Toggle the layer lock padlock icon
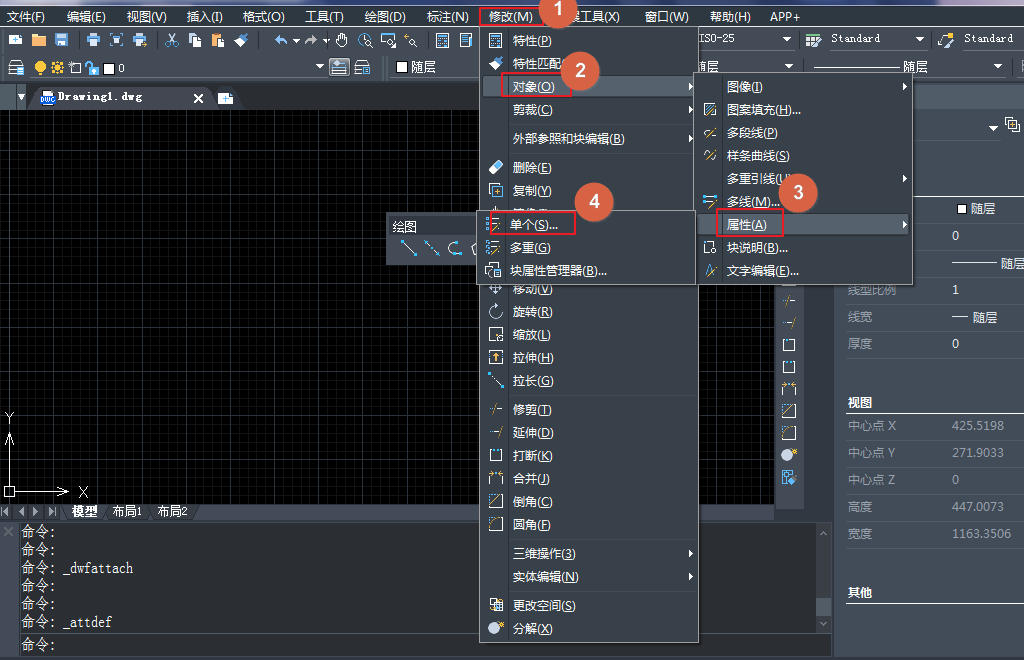 pyautogui.click(x=91, y=69)
